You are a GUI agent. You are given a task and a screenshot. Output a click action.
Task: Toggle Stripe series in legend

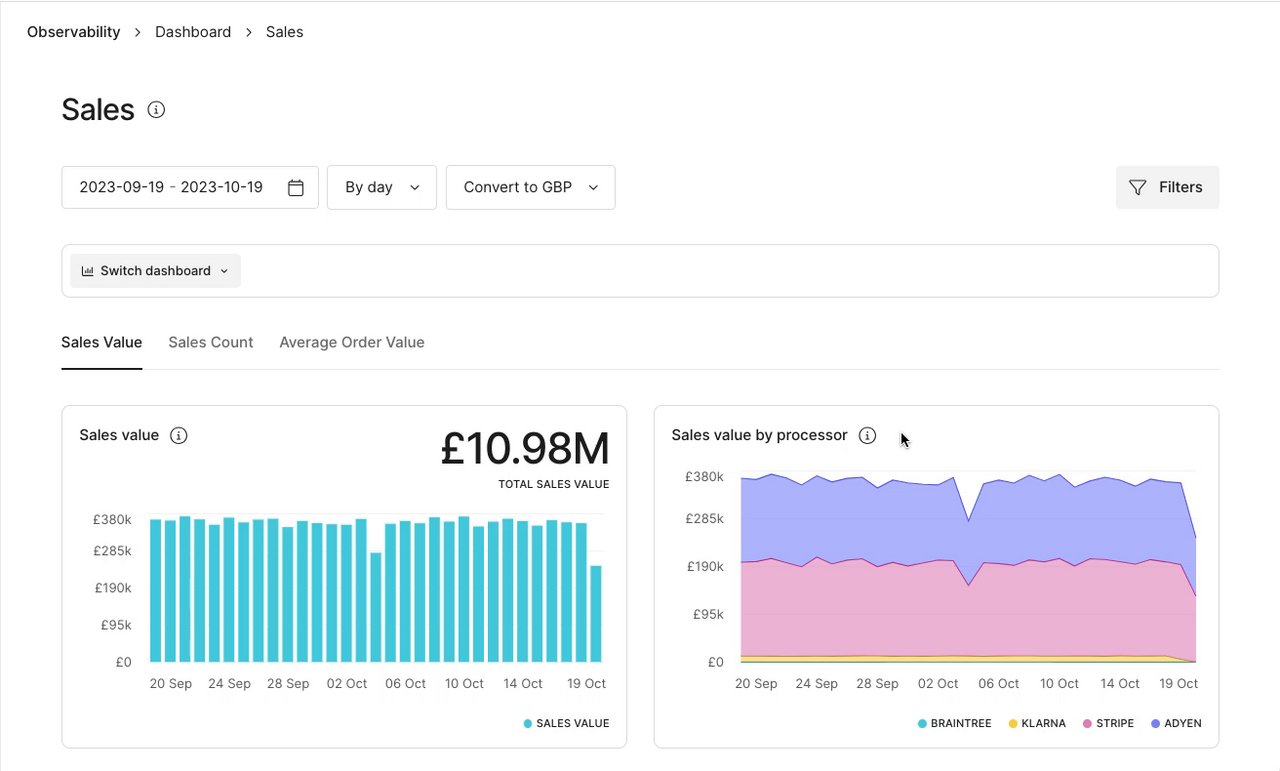pos(1088,723)
